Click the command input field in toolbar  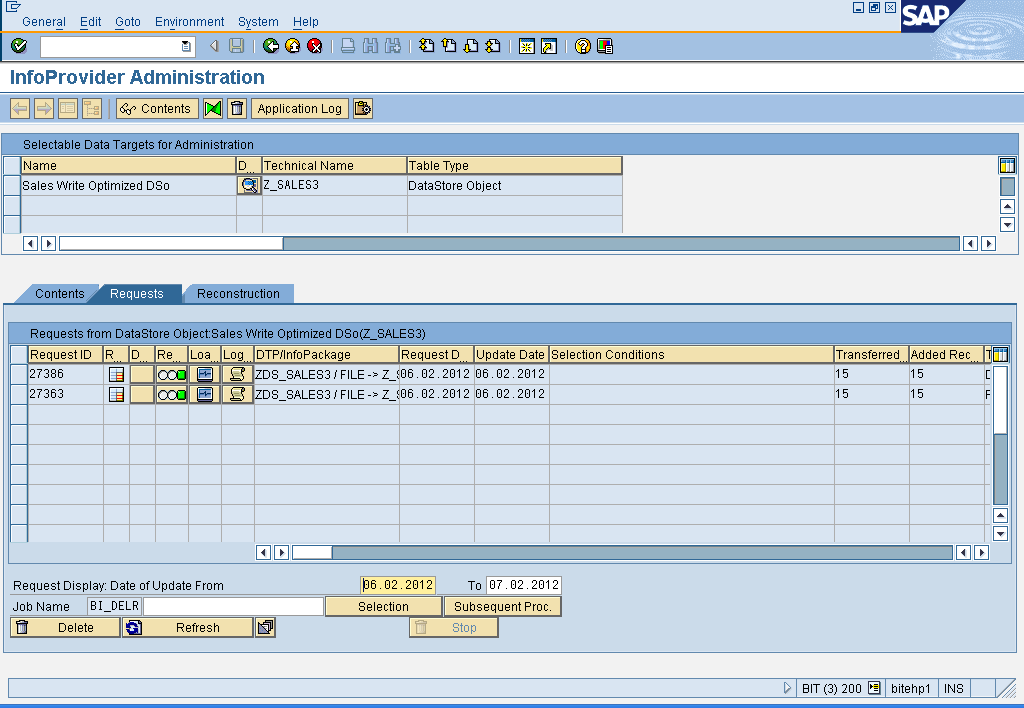(x=116, y=46)
